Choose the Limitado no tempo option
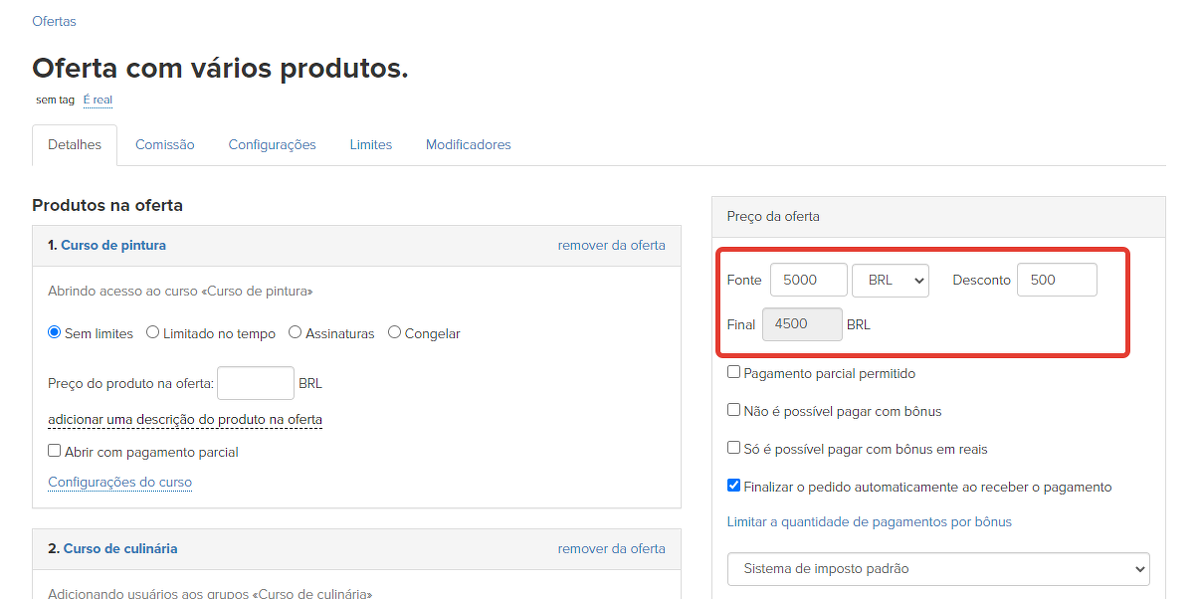This screenshot has height=599, width=1200. coord(153,333)
